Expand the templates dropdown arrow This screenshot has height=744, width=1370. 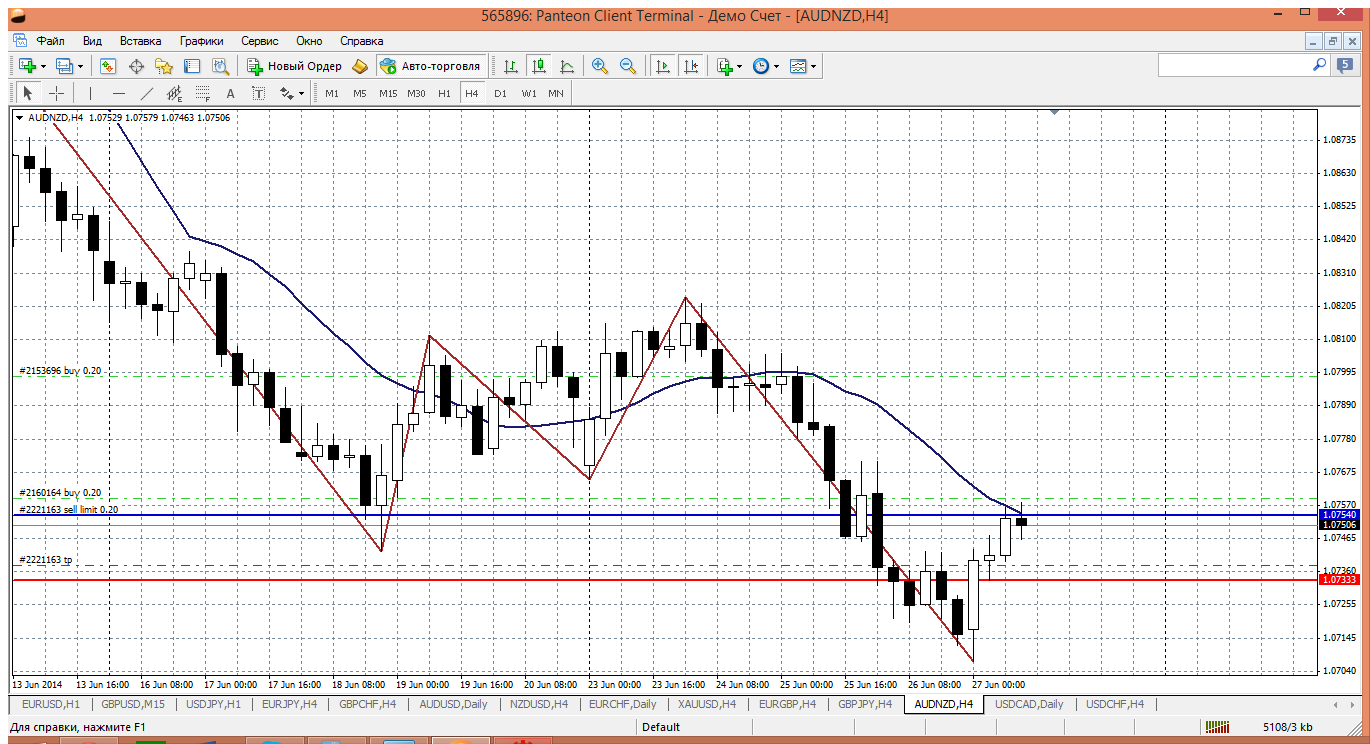tap(814, 66)
